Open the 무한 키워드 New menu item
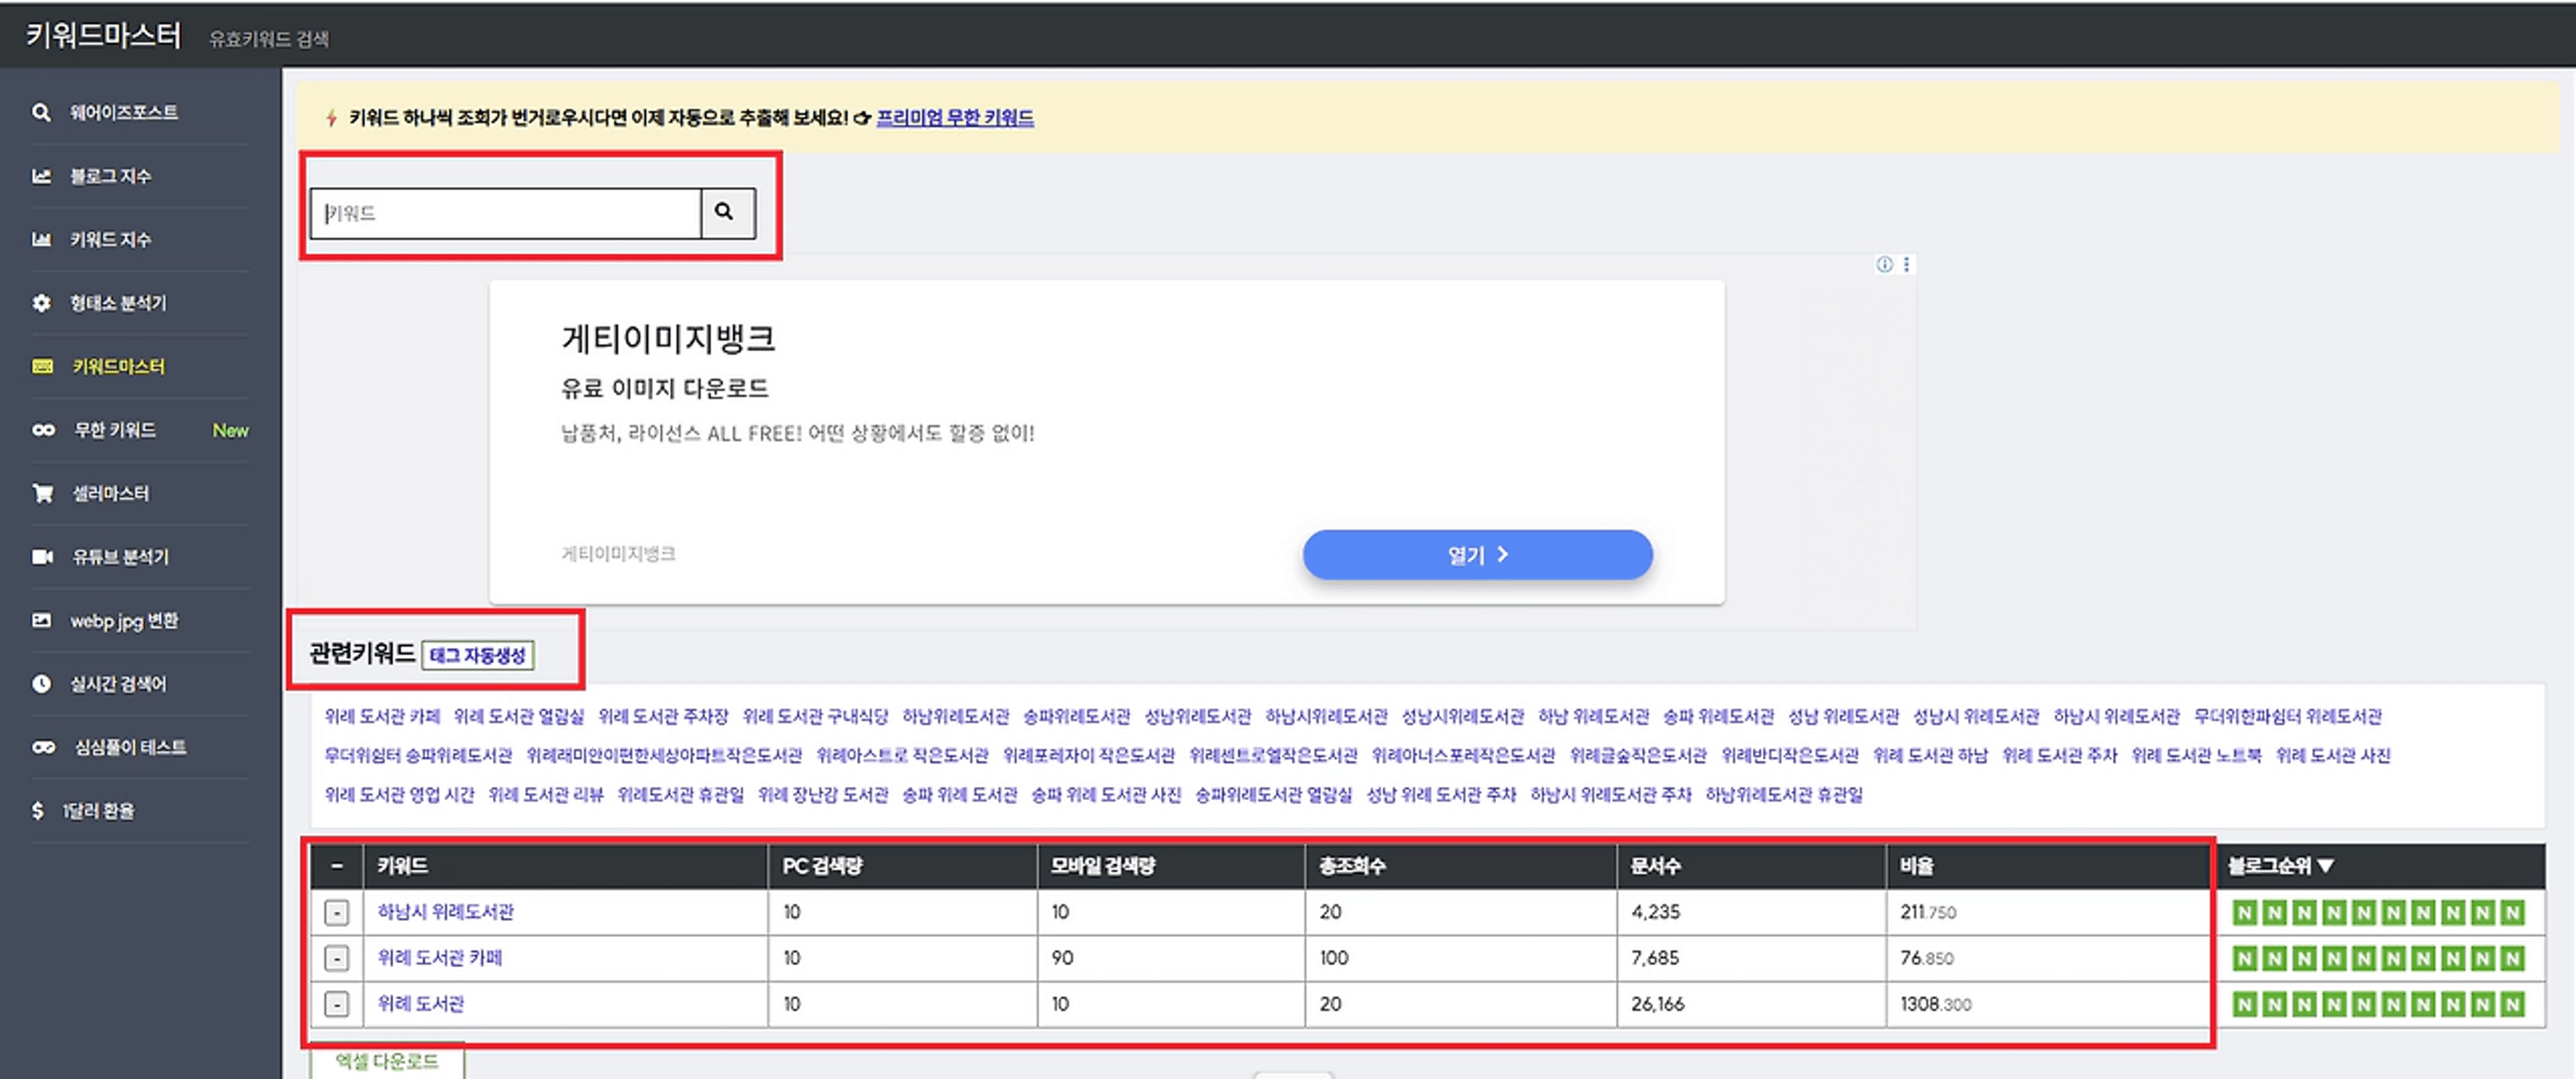The height and width of the screenshot is (1079, 2576). tap(115, 430)
